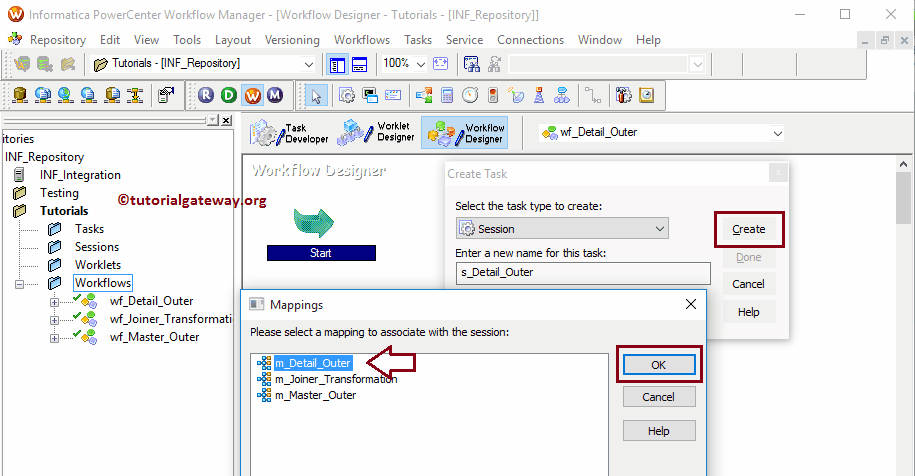This screenshot has width=915, height=476.
Task: Click the extinguisher-and-gear toolbar icon
Action: (x=624, y=95)
